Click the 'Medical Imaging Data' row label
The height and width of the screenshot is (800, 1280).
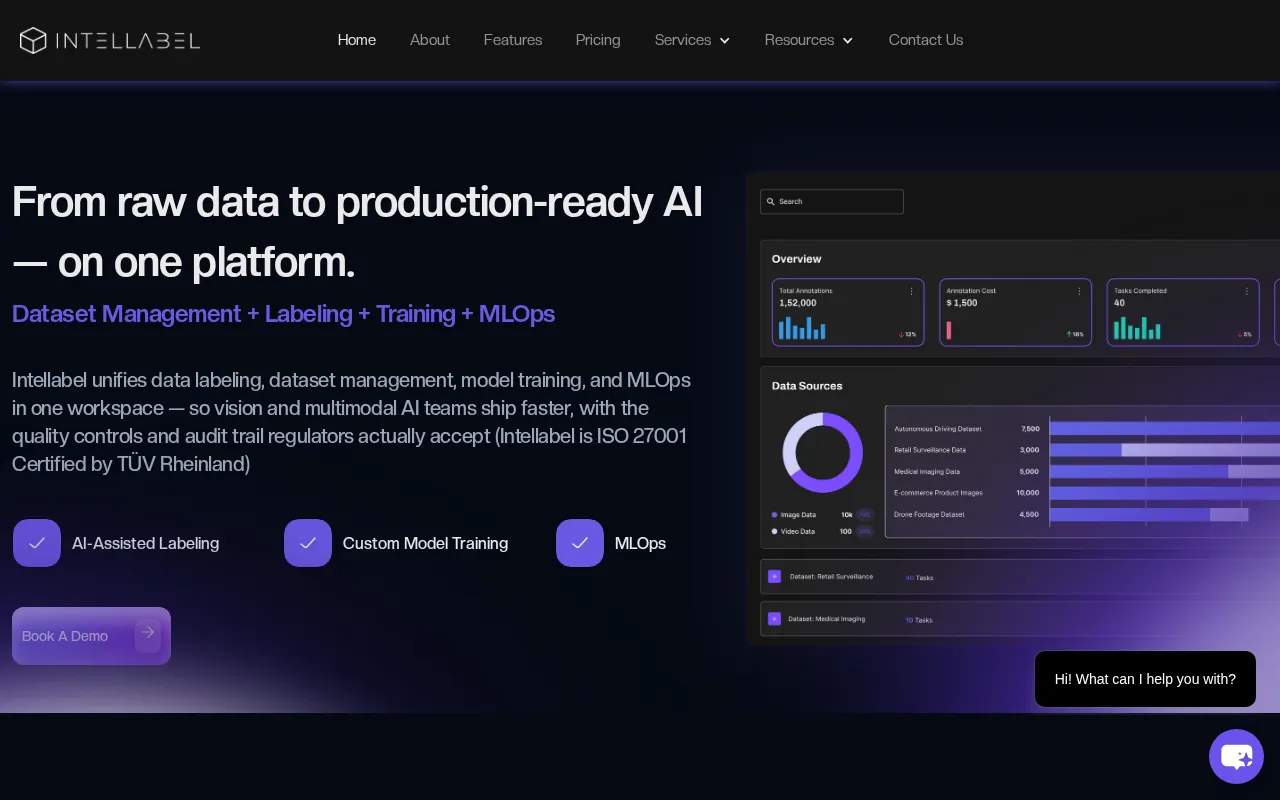click(x=927, y=471)
